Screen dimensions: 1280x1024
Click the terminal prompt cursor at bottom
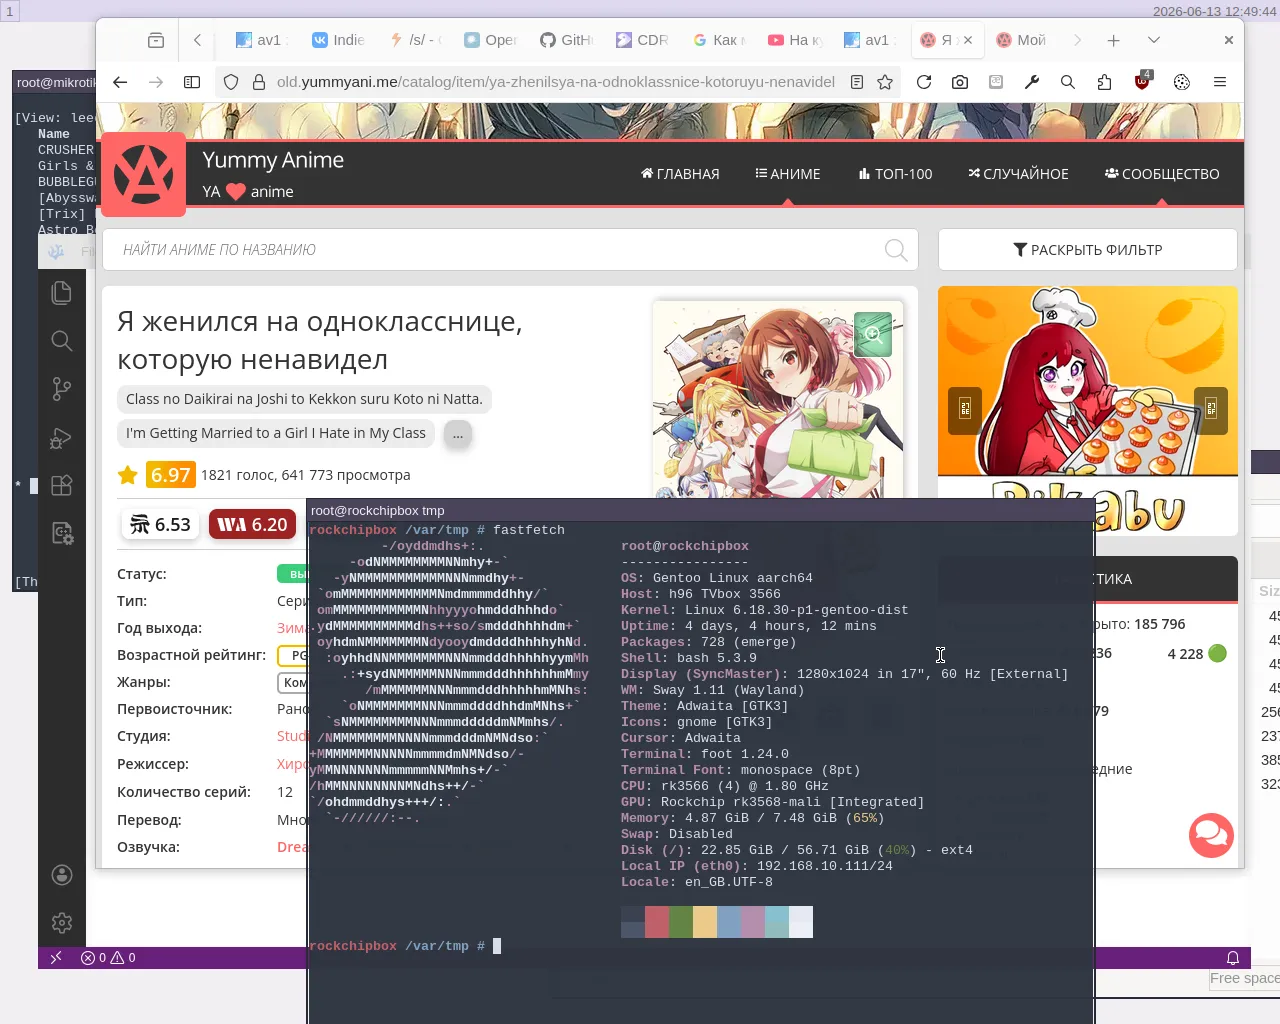[497, 946]
